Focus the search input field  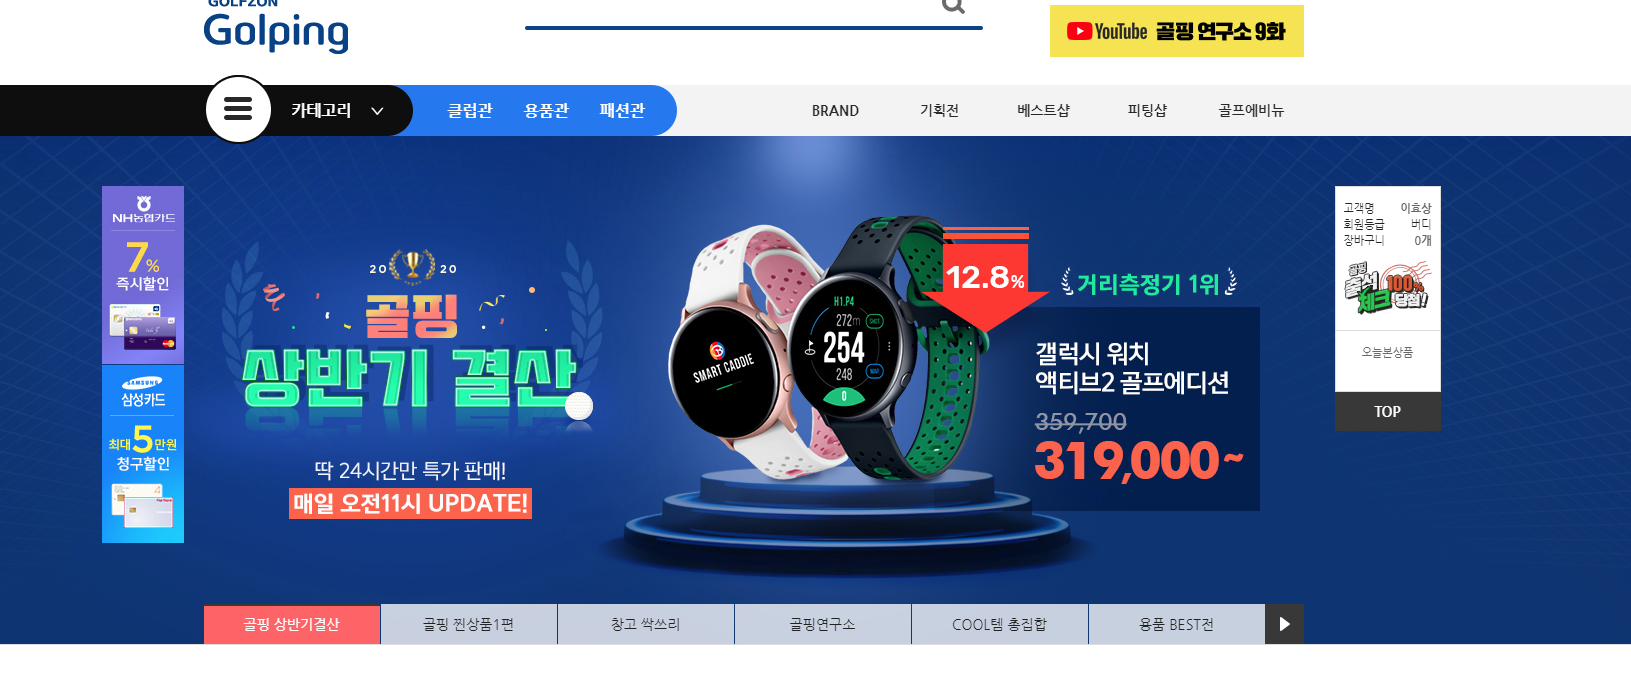click(730, 10)
